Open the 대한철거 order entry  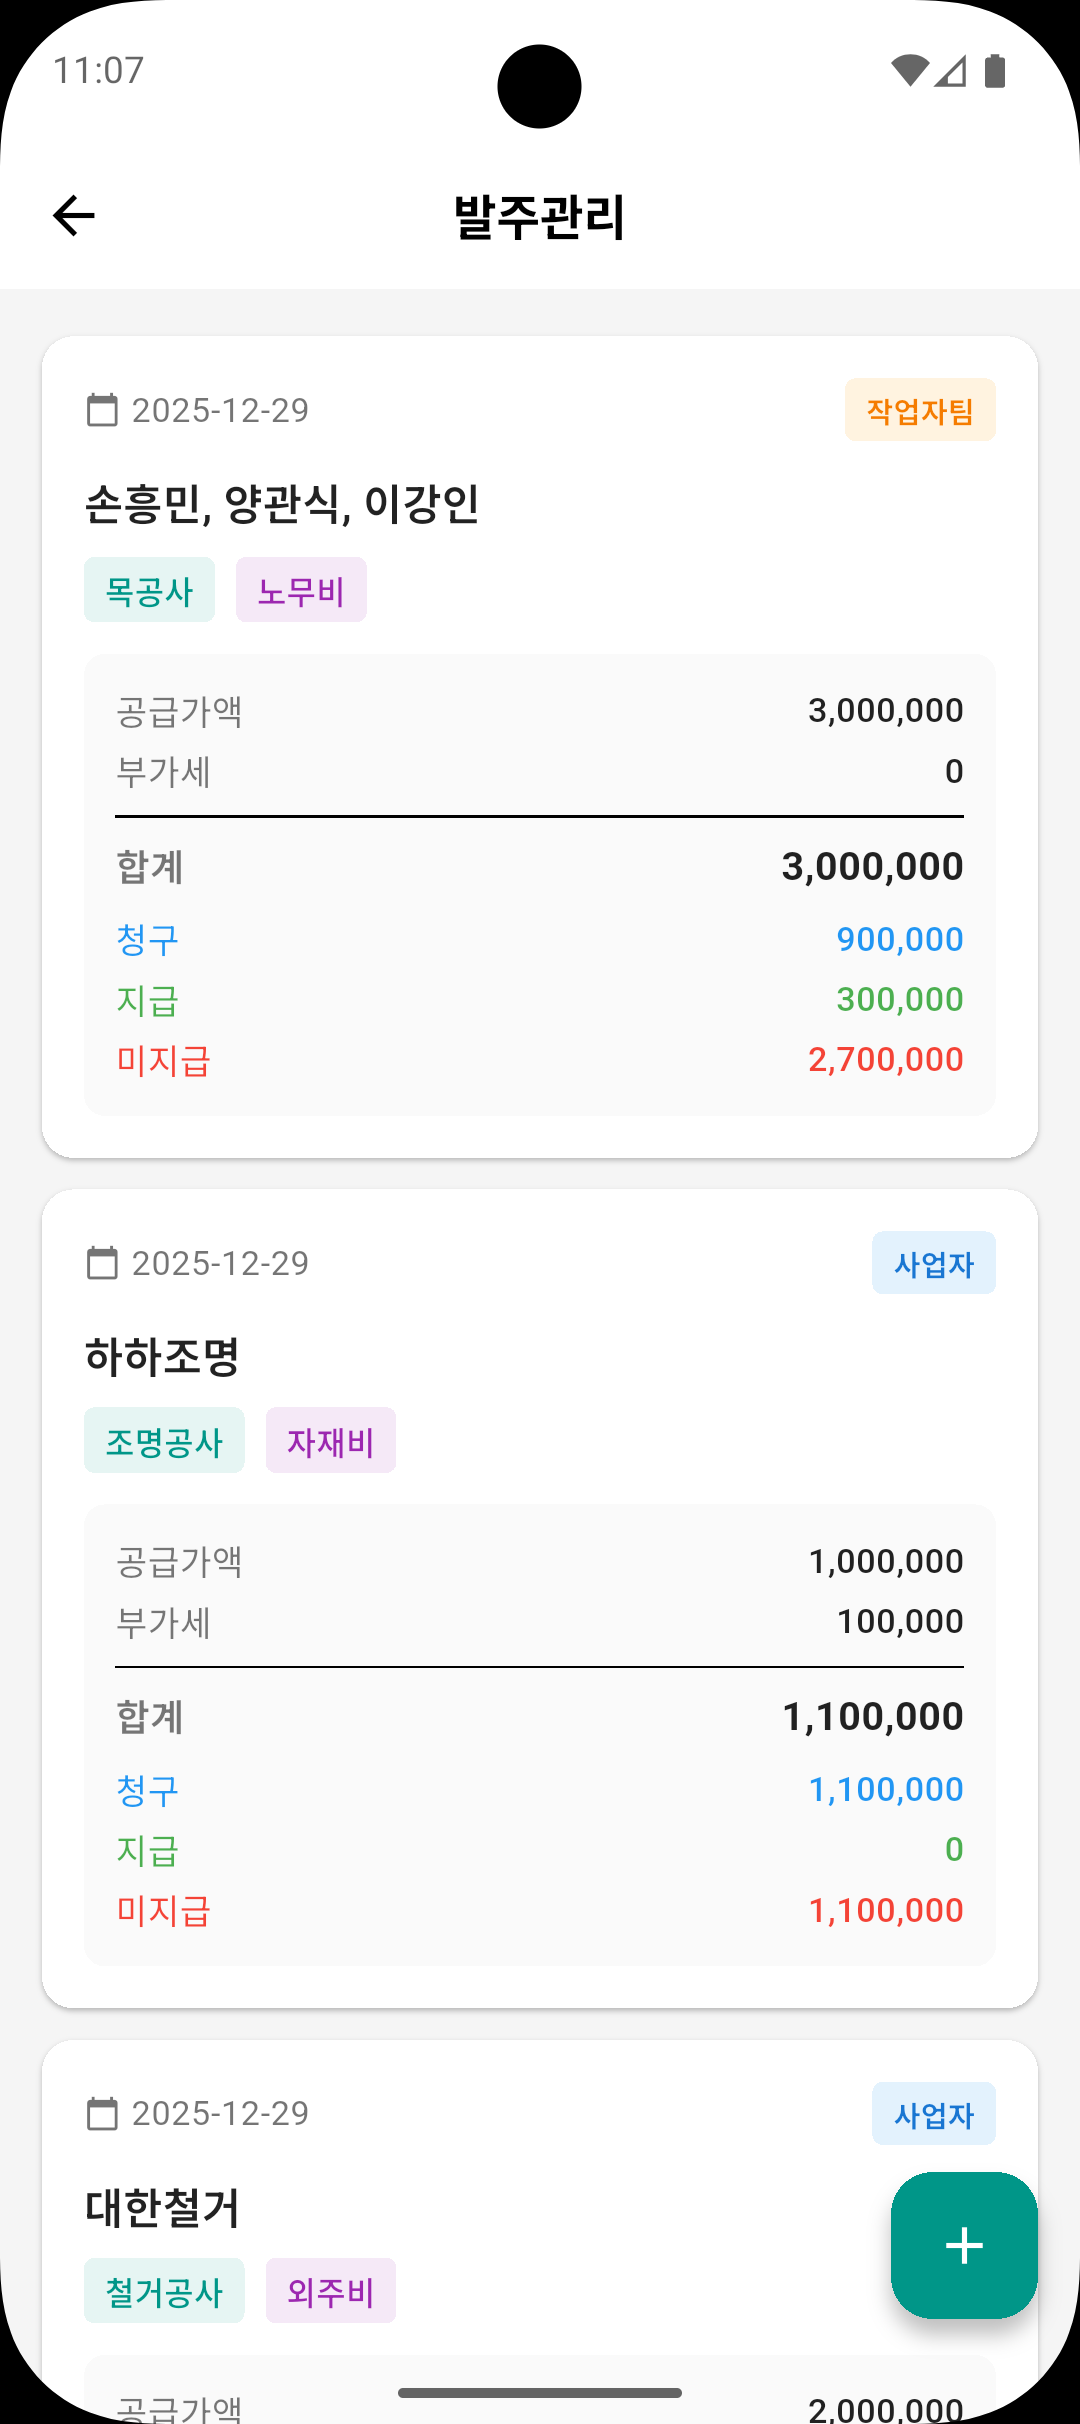(162, 2208)
